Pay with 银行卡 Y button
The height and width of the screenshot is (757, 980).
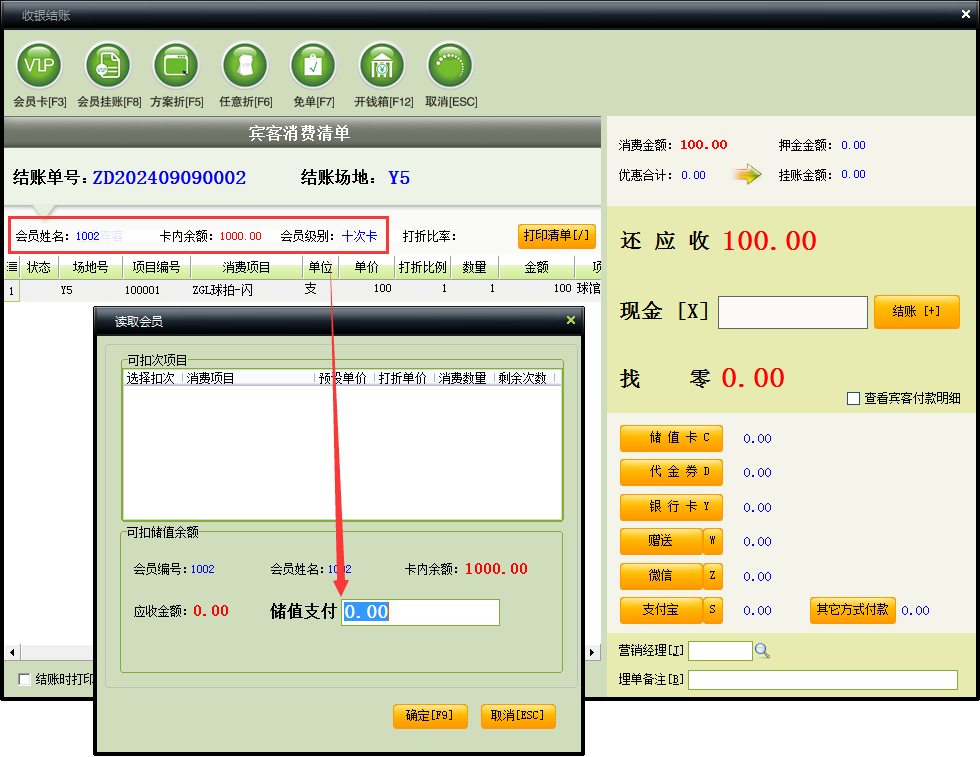pyautogui.click(x=671, y=507)
